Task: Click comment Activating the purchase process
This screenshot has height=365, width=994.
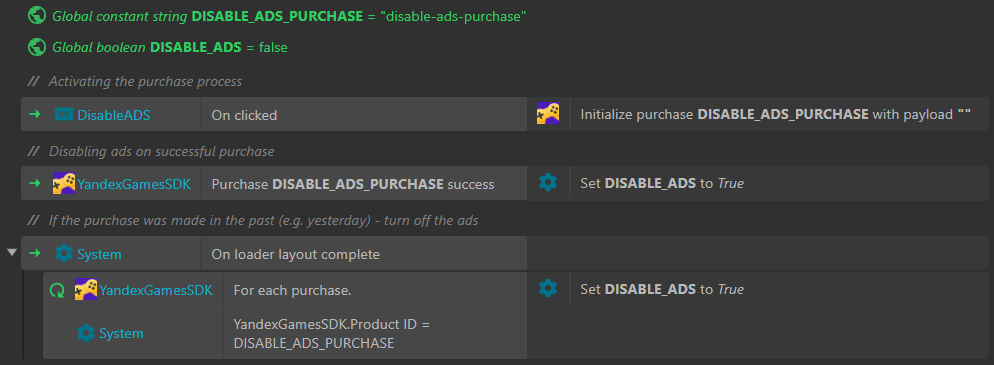Action: point(145,82)
